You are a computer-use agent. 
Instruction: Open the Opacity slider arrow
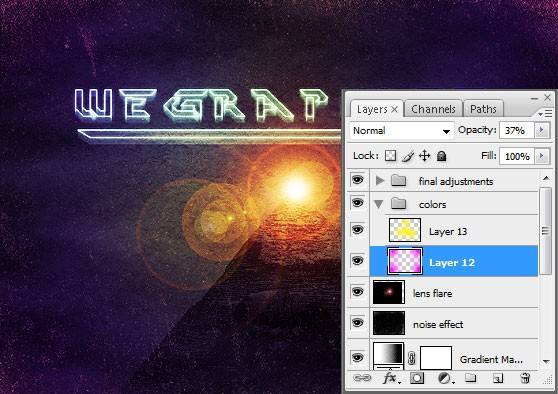pyautogui.click(x=542, y=130)
